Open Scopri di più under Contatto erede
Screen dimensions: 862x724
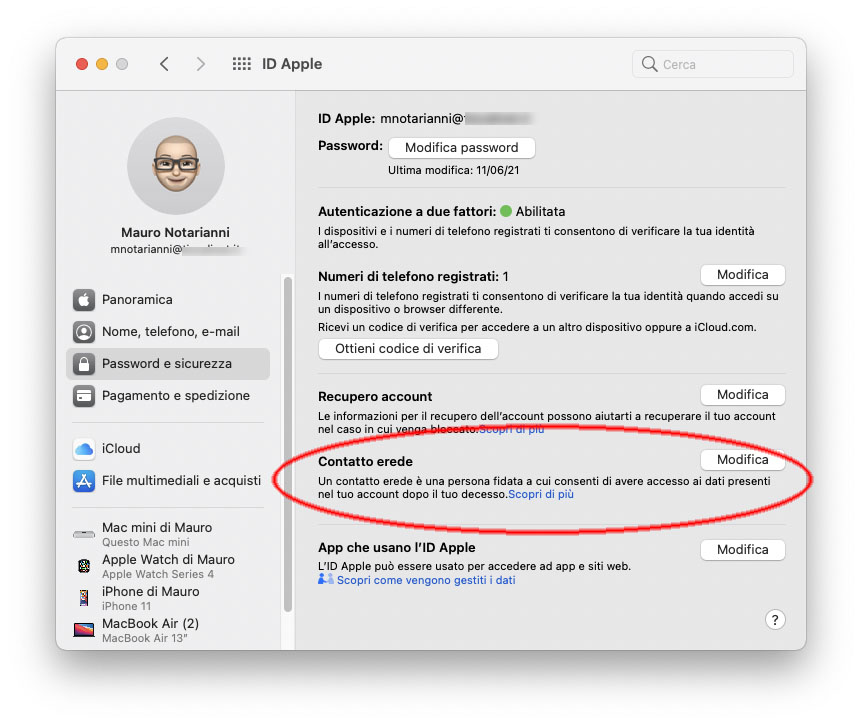tap(541, 493)
